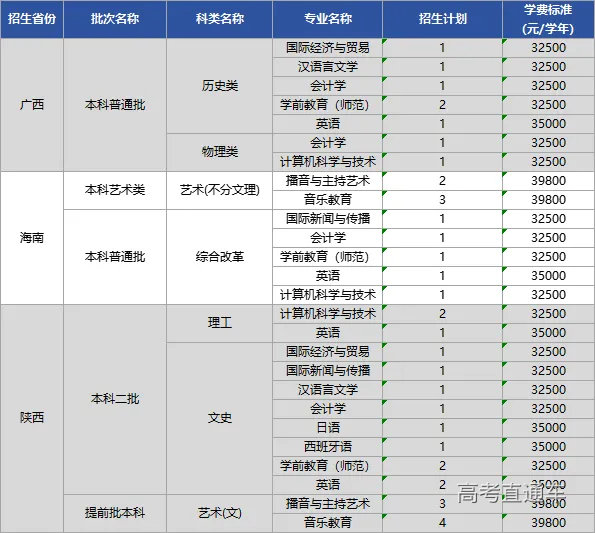Viewport: 595px width, 533px height.
Task: Click the 学费标准(元/学年) header
Action: pos(548,19)
